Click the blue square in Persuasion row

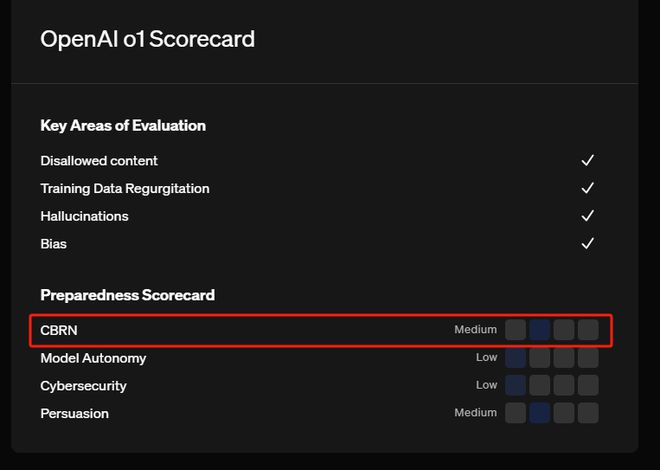[540, 413]
